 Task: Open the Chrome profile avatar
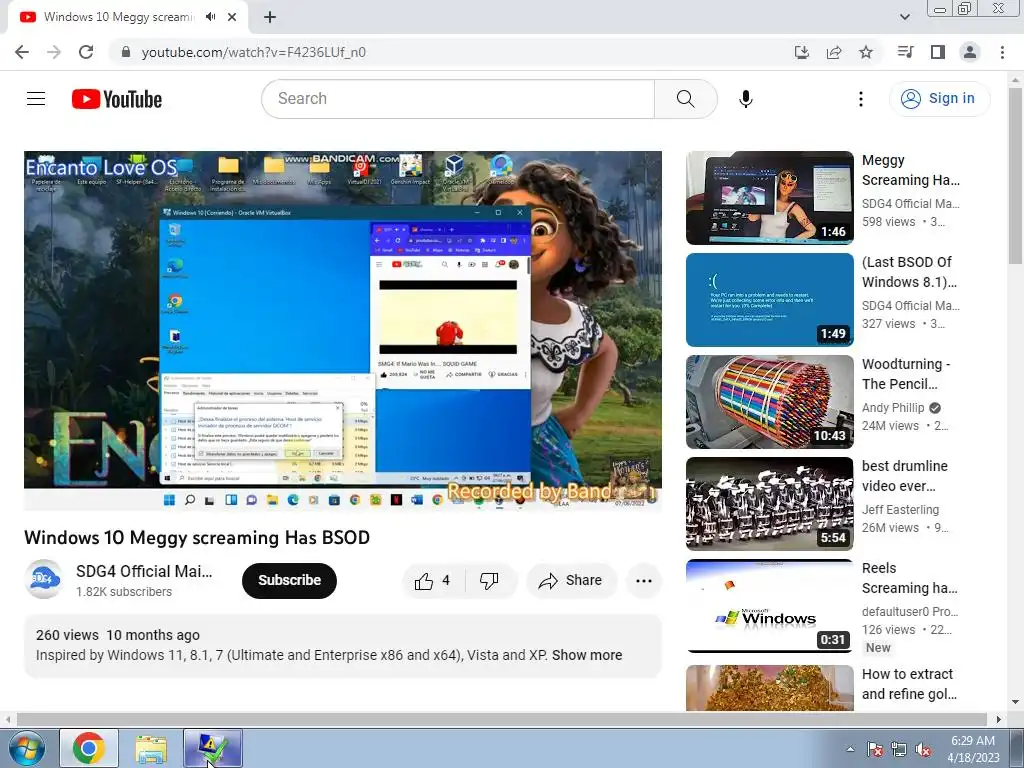[970, 52]
